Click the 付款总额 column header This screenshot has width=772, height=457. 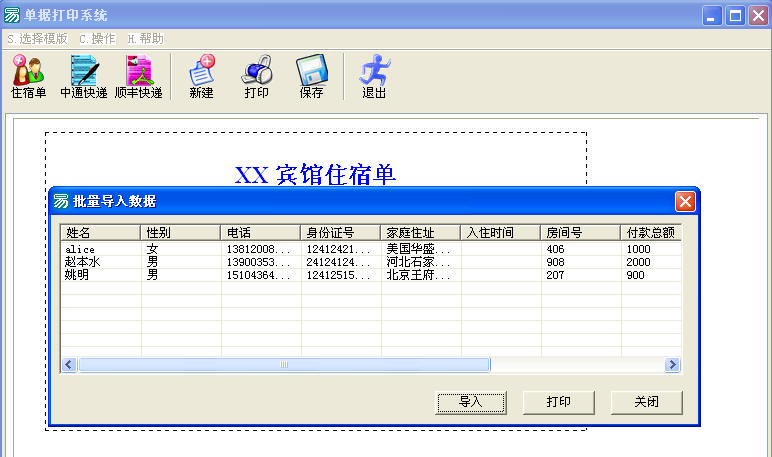[651, 232]
